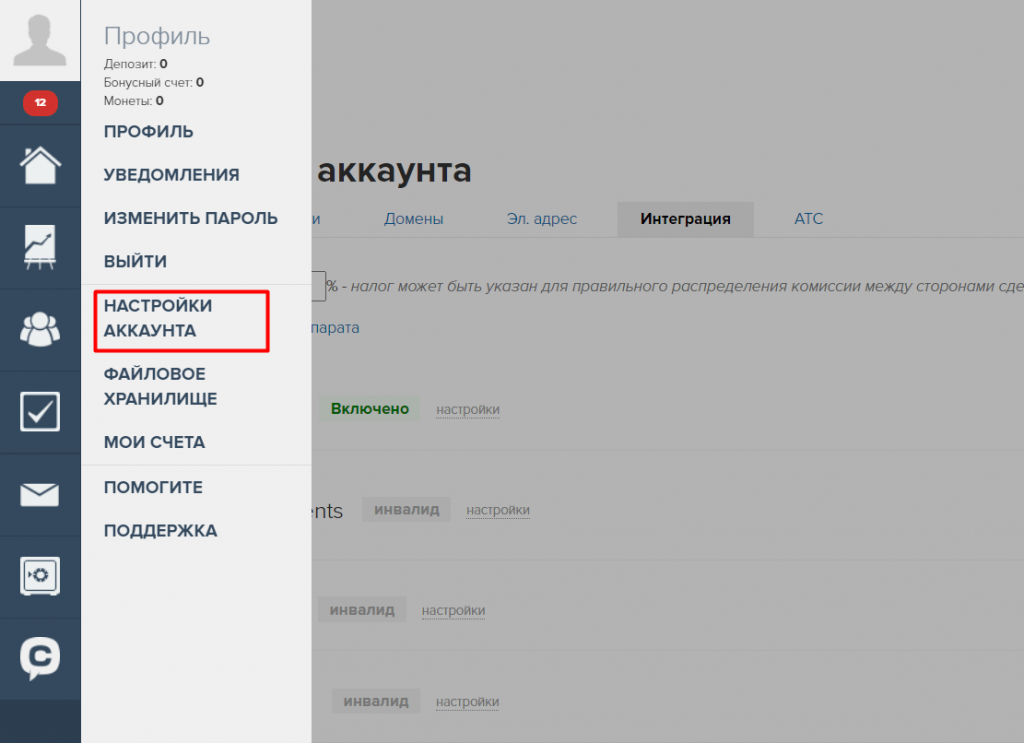Click настройки link next to Включено

(467, 410)
